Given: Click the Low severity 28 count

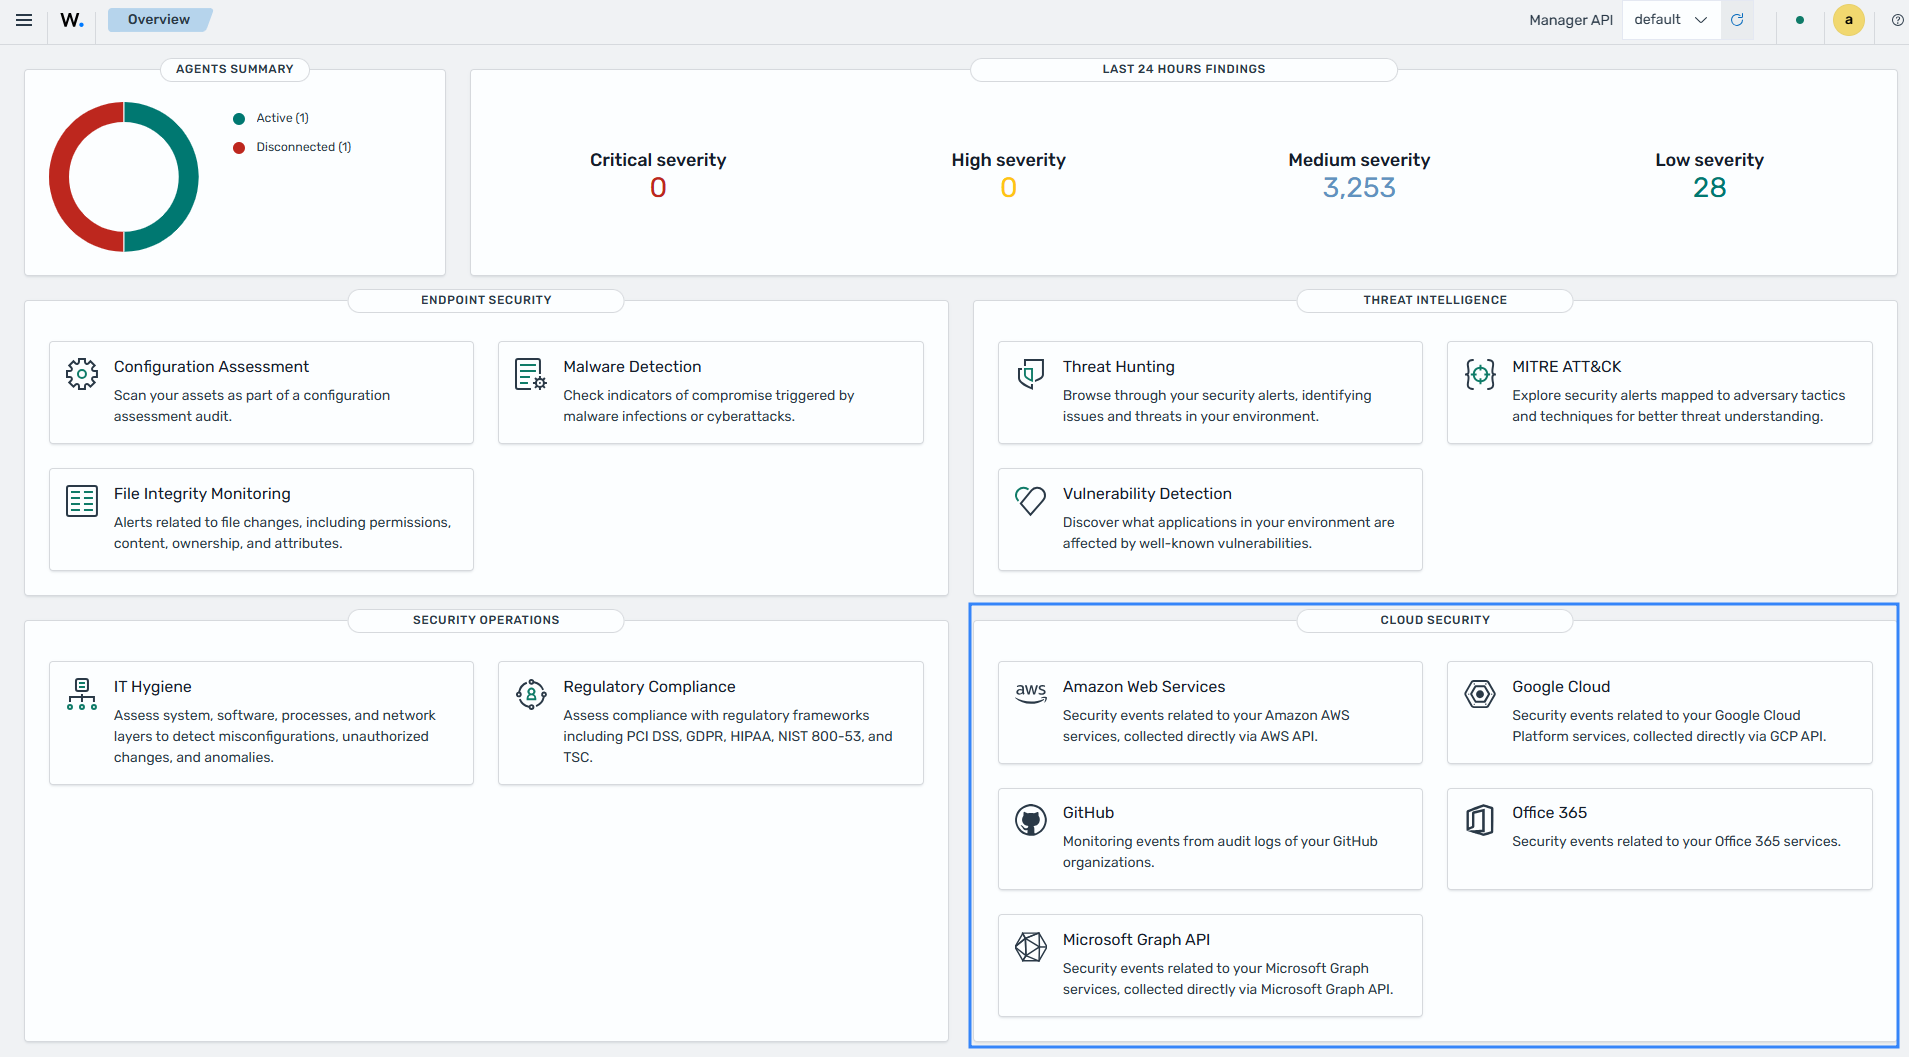Looking at the screenshot, I should (x=1709, y=188).
